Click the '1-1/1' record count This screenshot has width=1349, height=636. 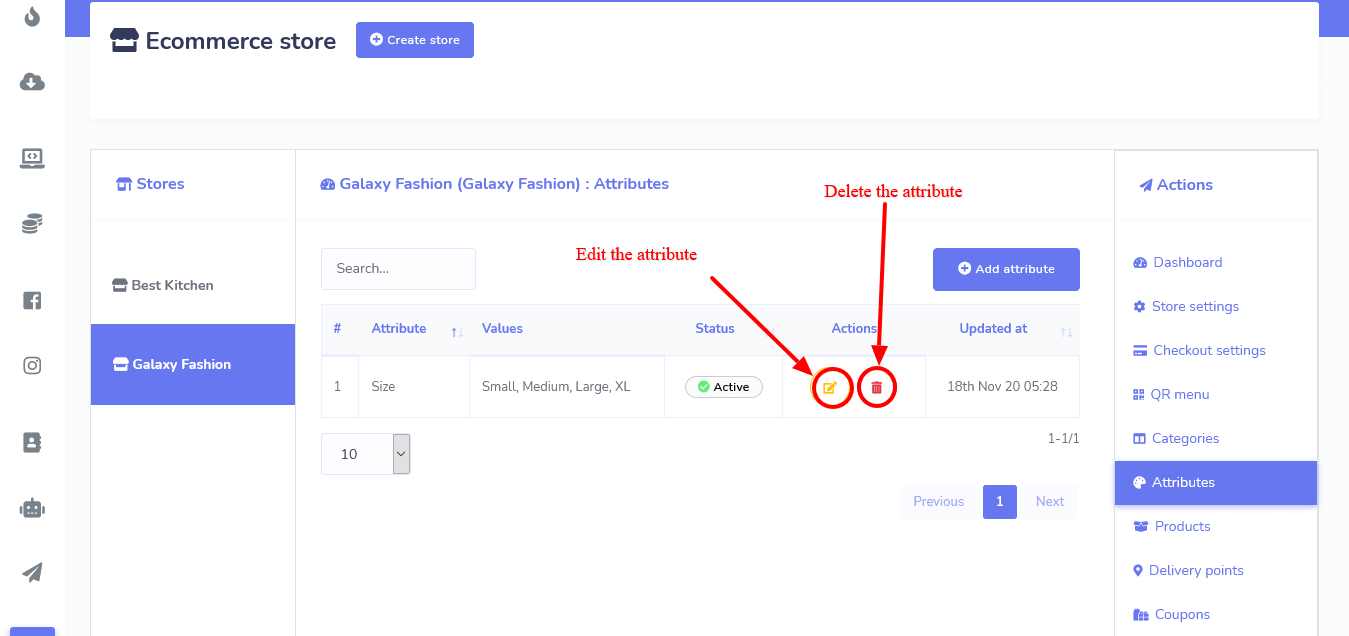pyautogui.click(x=1063, y=438)
